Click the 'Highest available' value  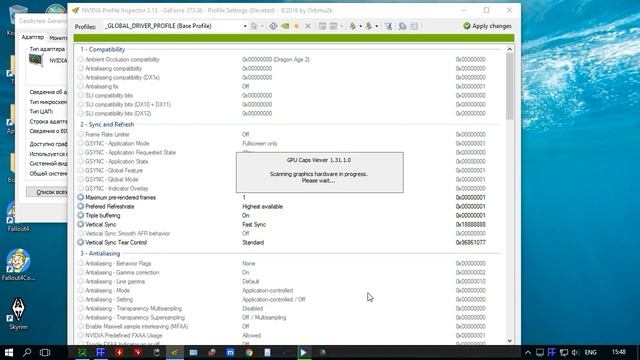[x=262, y=207]
